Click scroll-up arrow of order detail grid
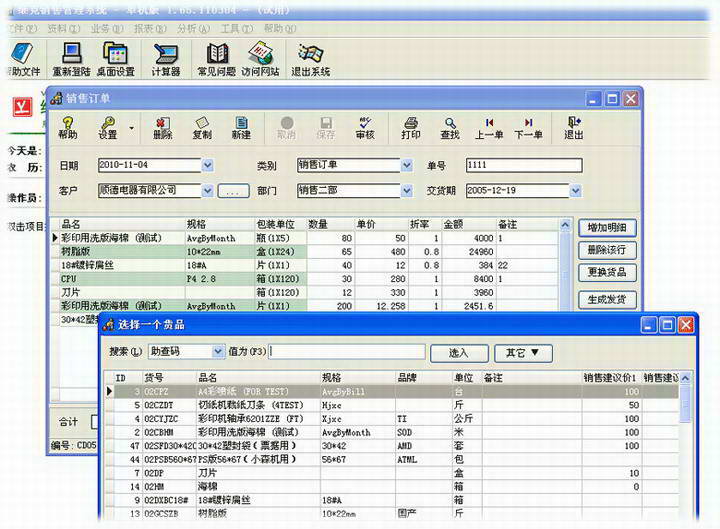This screenshot has width=720, height=529. 565,225
